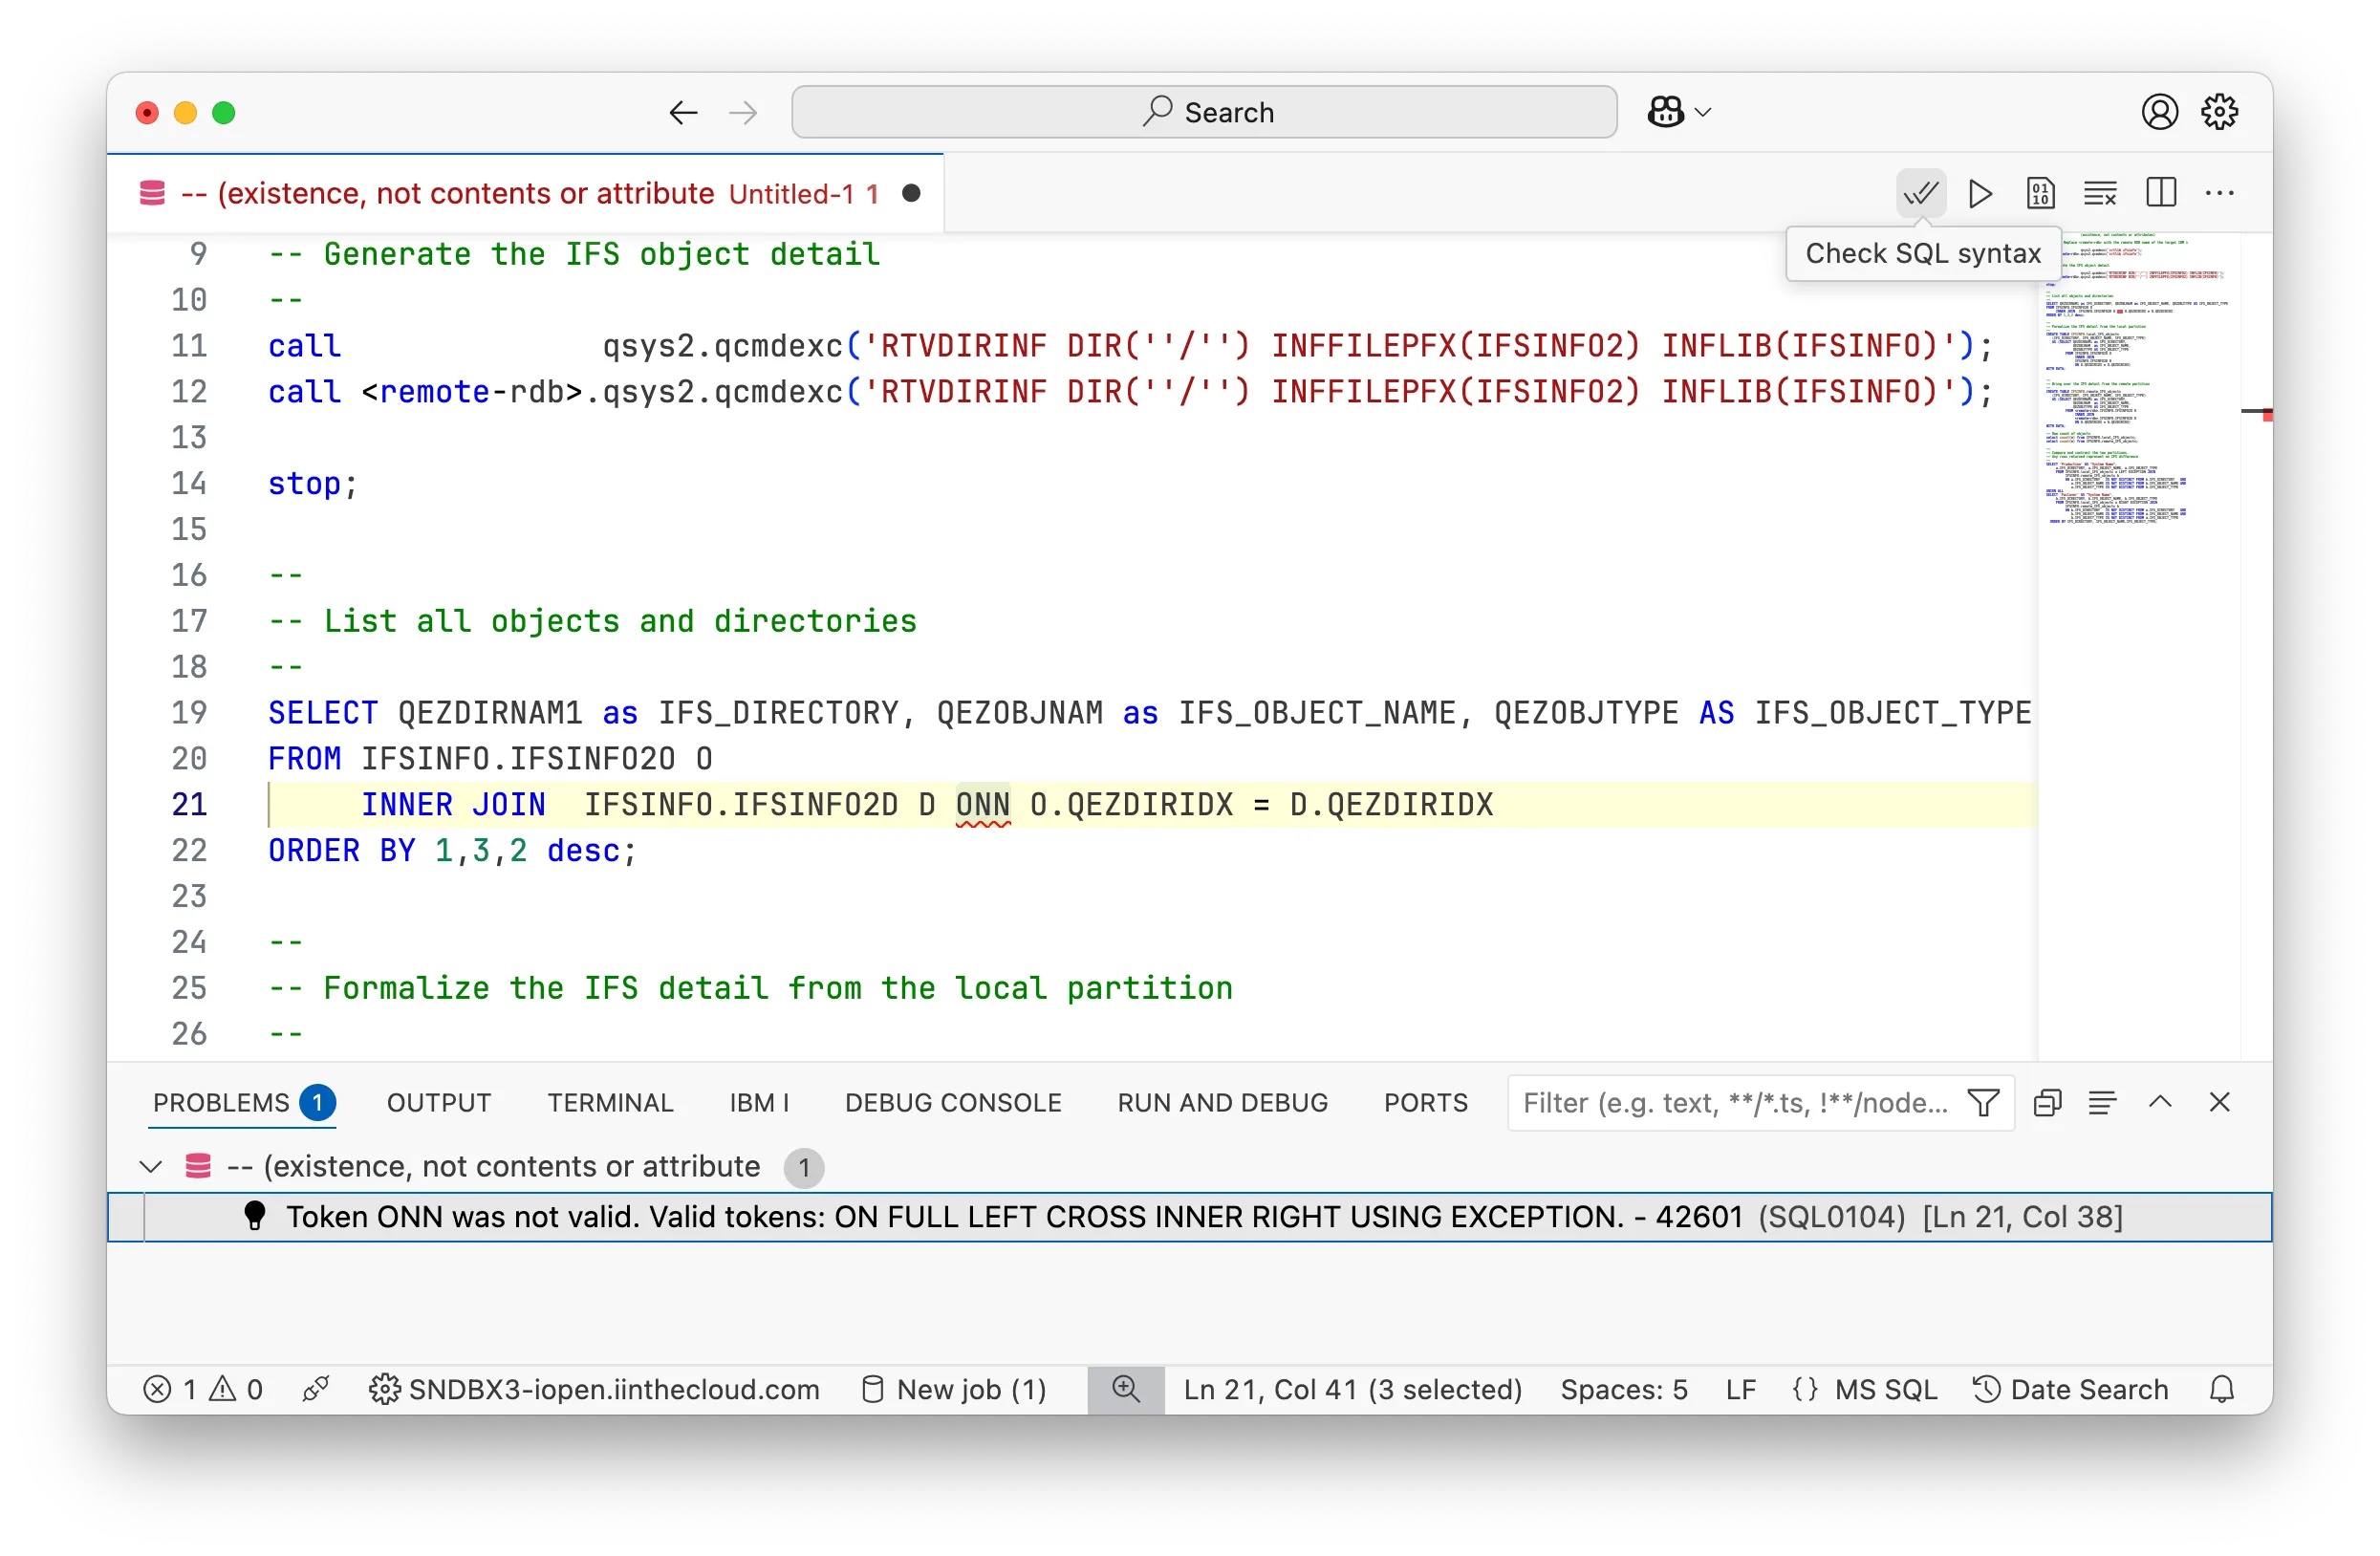Click the binary file icon in editor toolbar
Image resolution: width=2380 pixels, height=1556 pixels.
(x=2040, y=193)
